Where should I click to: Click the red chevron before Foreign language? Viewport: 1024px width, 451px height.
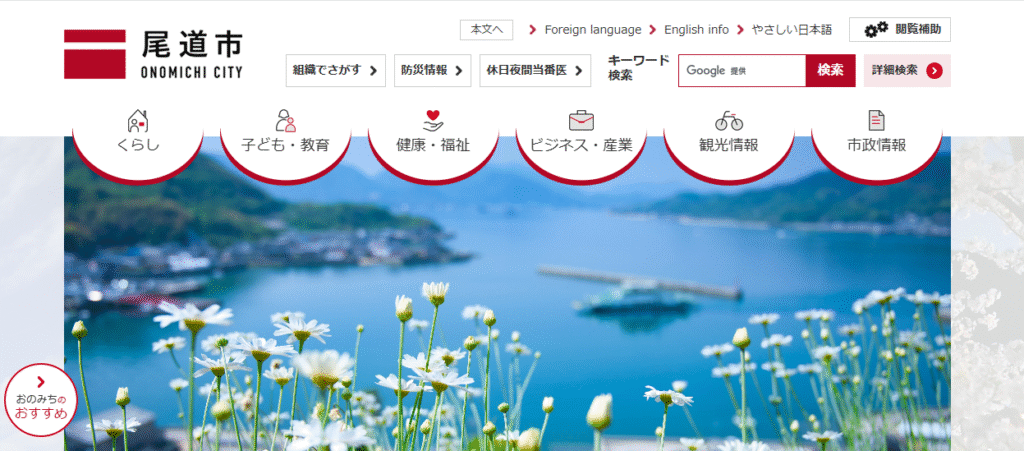[x=533, y=30]
